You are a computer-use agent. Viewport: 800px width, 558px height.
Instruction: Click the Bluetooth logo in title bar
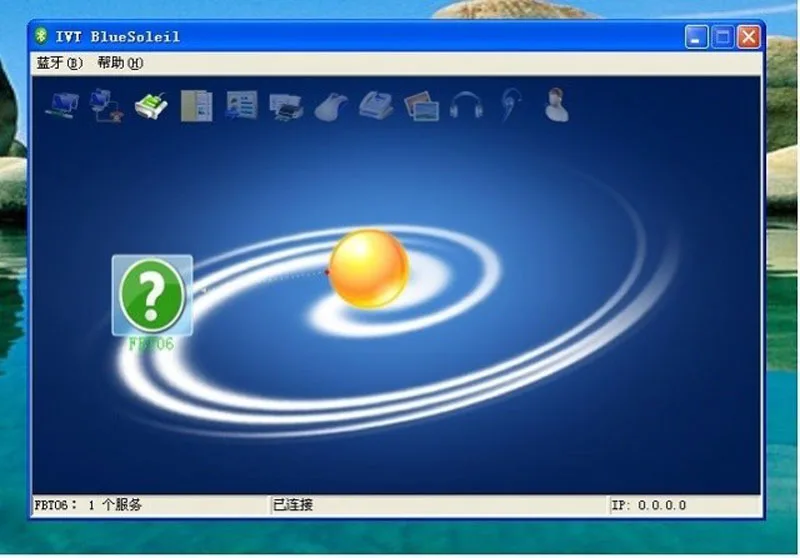pyautogui.click(x=41, y=36)
